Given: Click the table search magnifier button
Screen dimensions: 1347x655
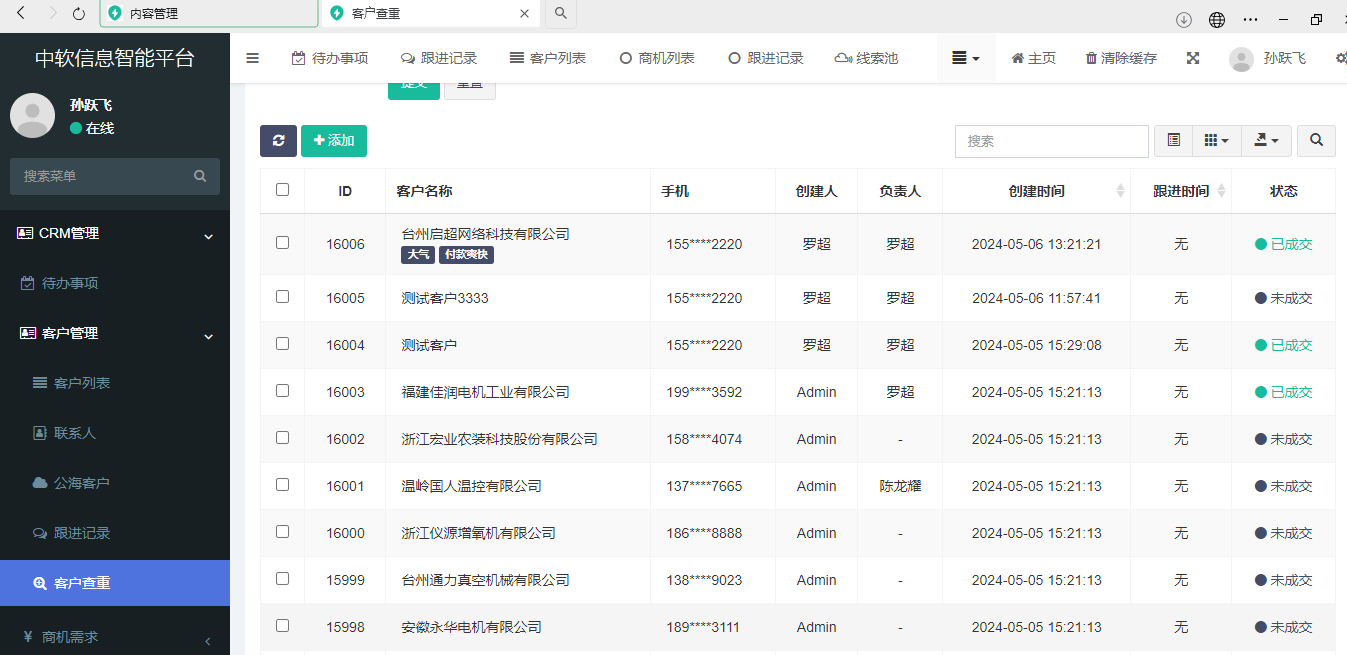Looking at the screenshot, I should click(x=1316, y=141).
